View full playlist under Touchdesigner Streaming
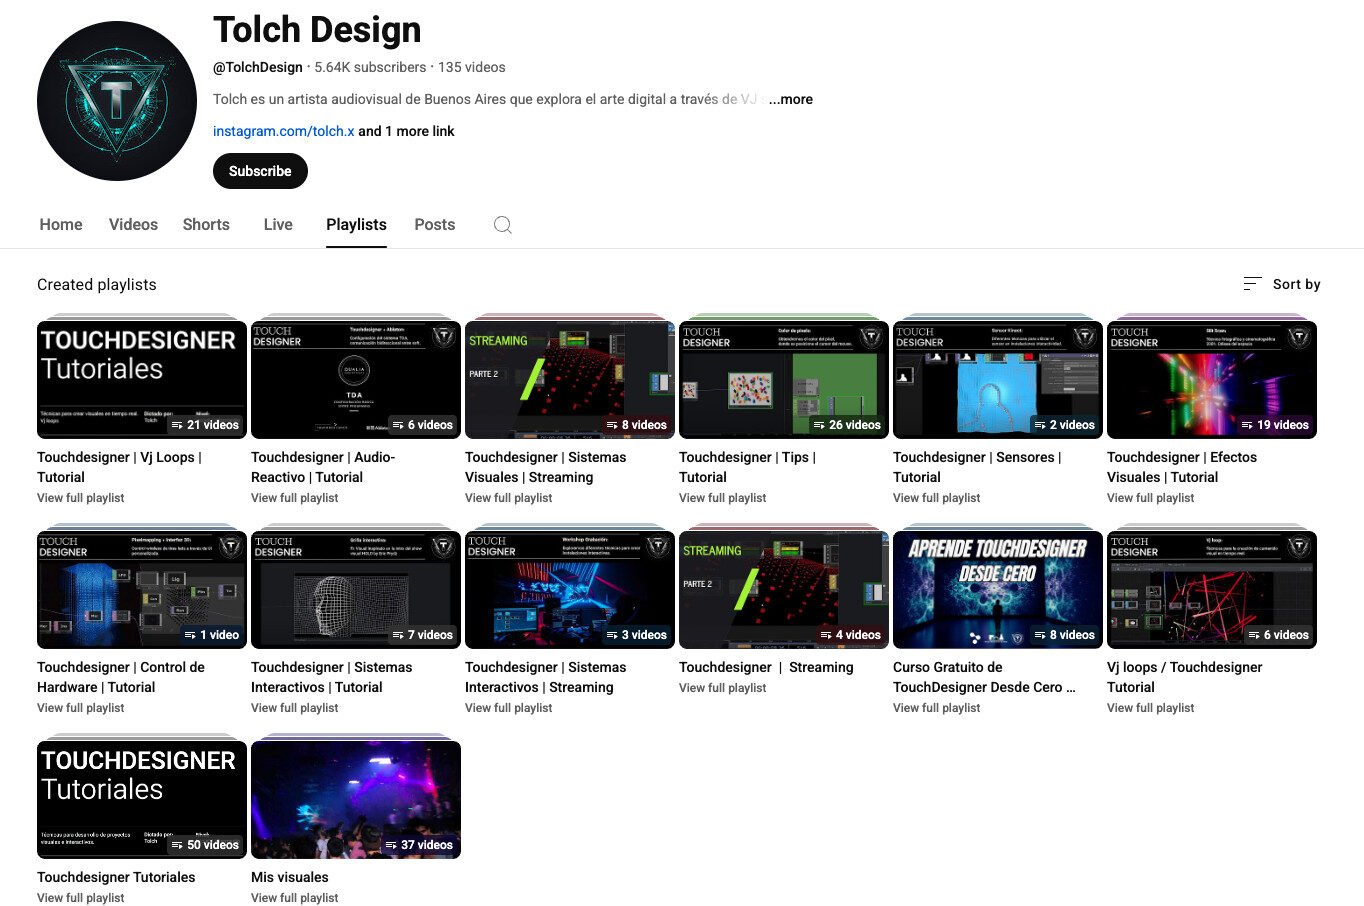1364x906 pixels. [723, 688]
